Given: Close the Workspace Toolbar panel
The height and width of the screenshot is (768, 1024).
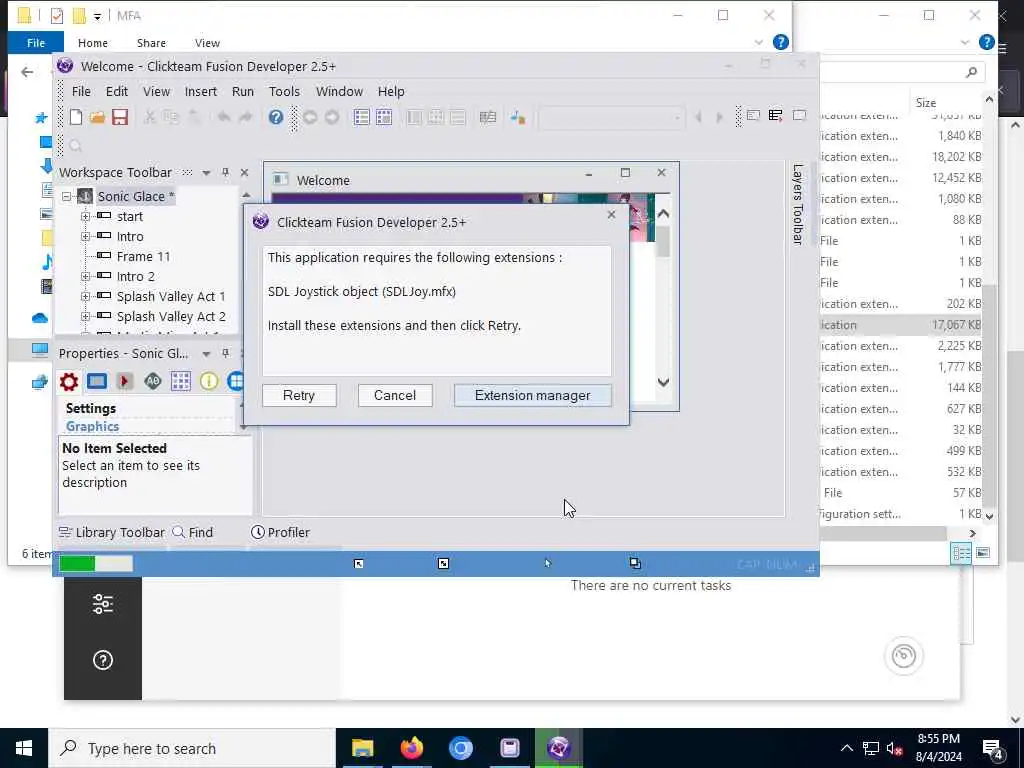Looking at the screenshot, I should point(244,172).
